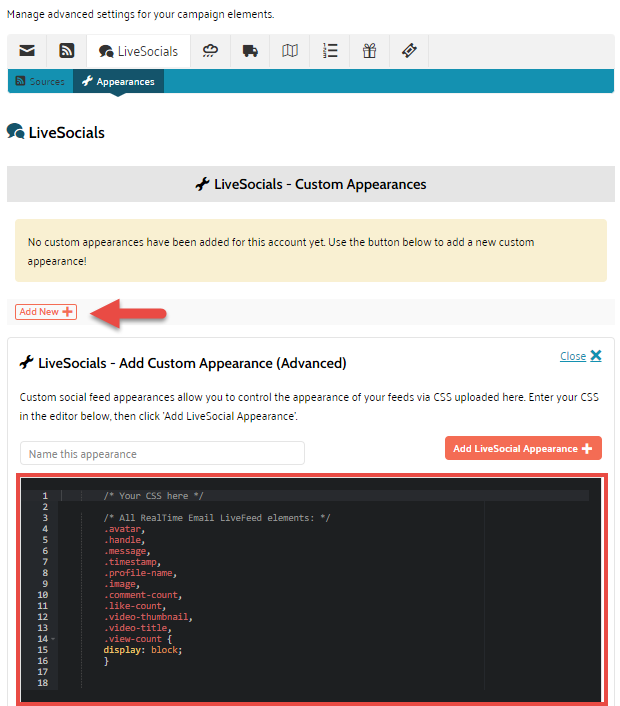This screenshot has height=706, width=620.
Task: Click the Name this appearance field
Action: [162, 454]
